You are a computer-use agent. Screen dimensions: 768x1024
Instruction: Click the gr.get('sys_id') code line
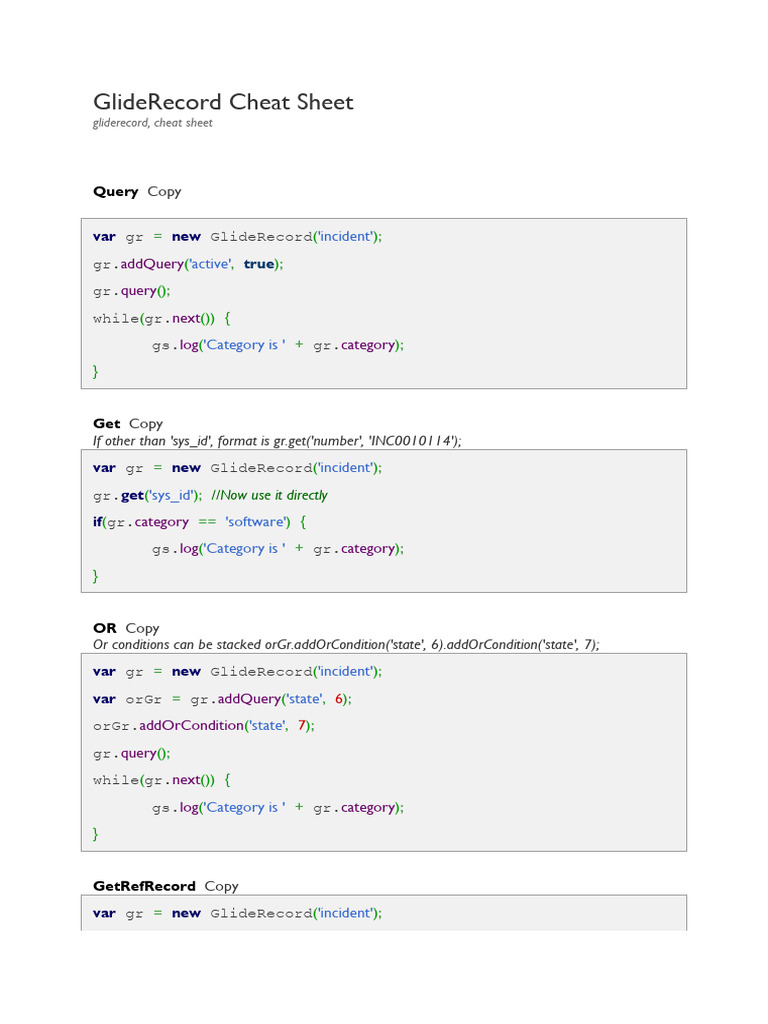[148, 495]
